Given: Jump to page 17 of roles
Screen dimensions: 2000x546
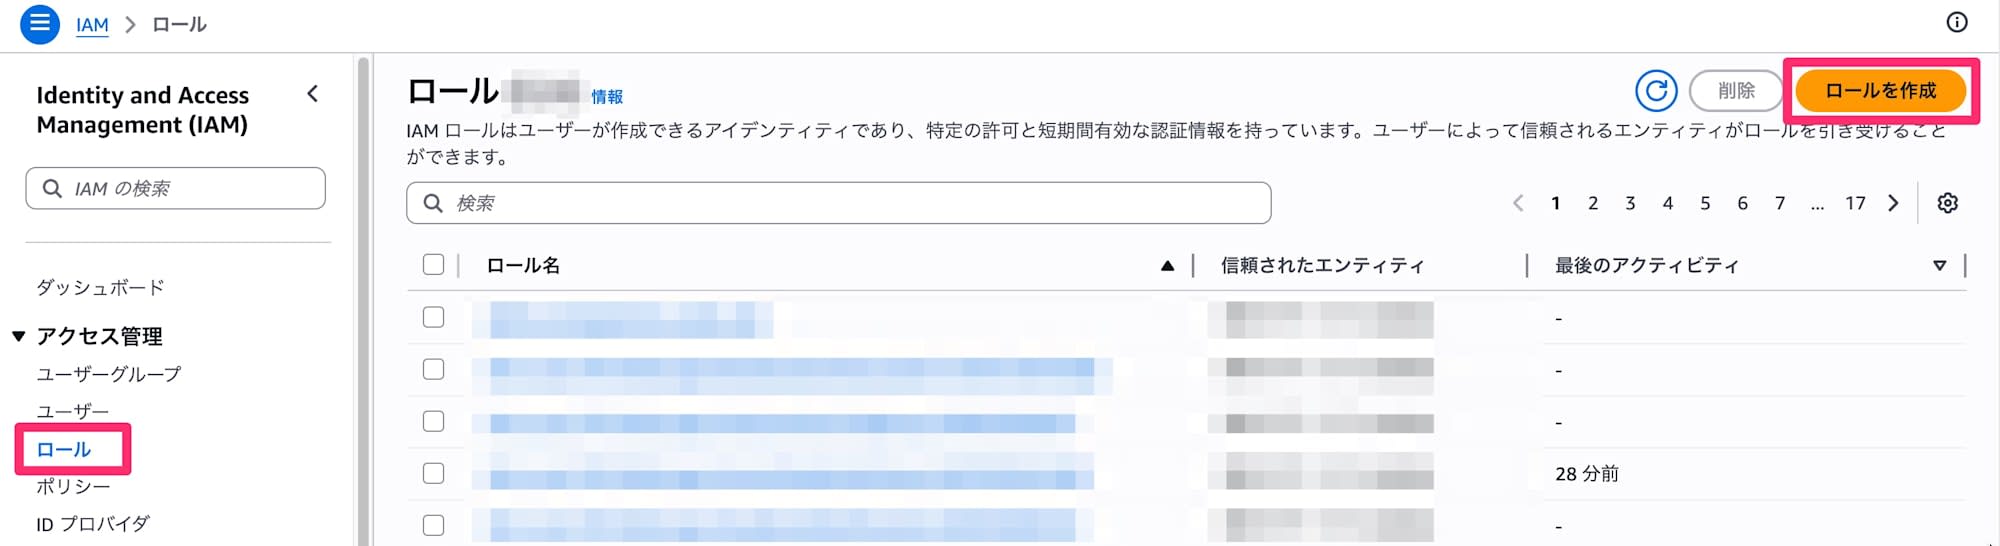Looking at the screenshot, I should [x=1855, y=203].
